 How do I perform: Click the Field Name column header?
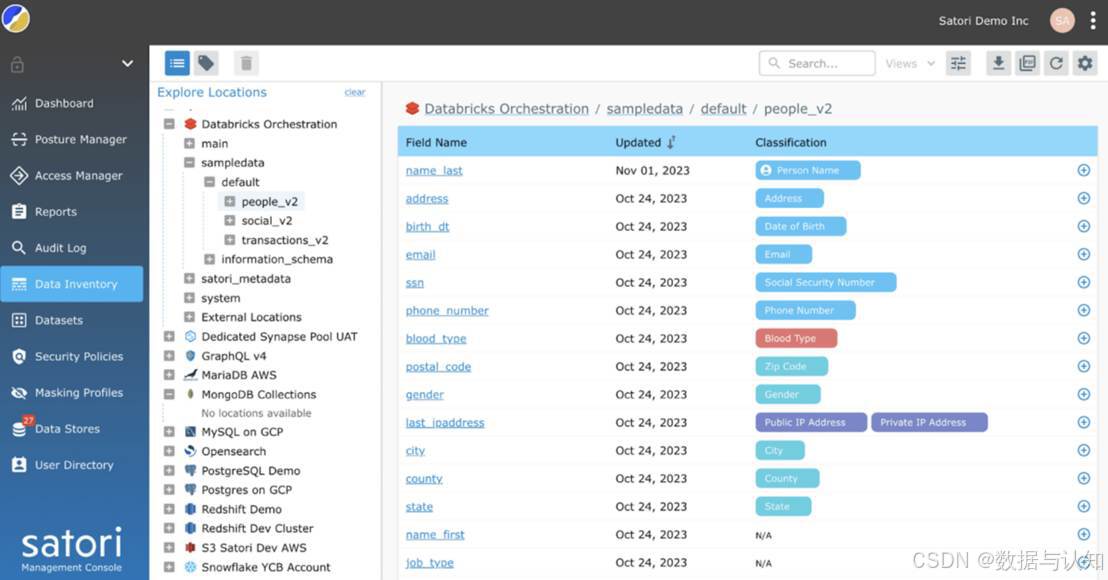click(436, 142)
